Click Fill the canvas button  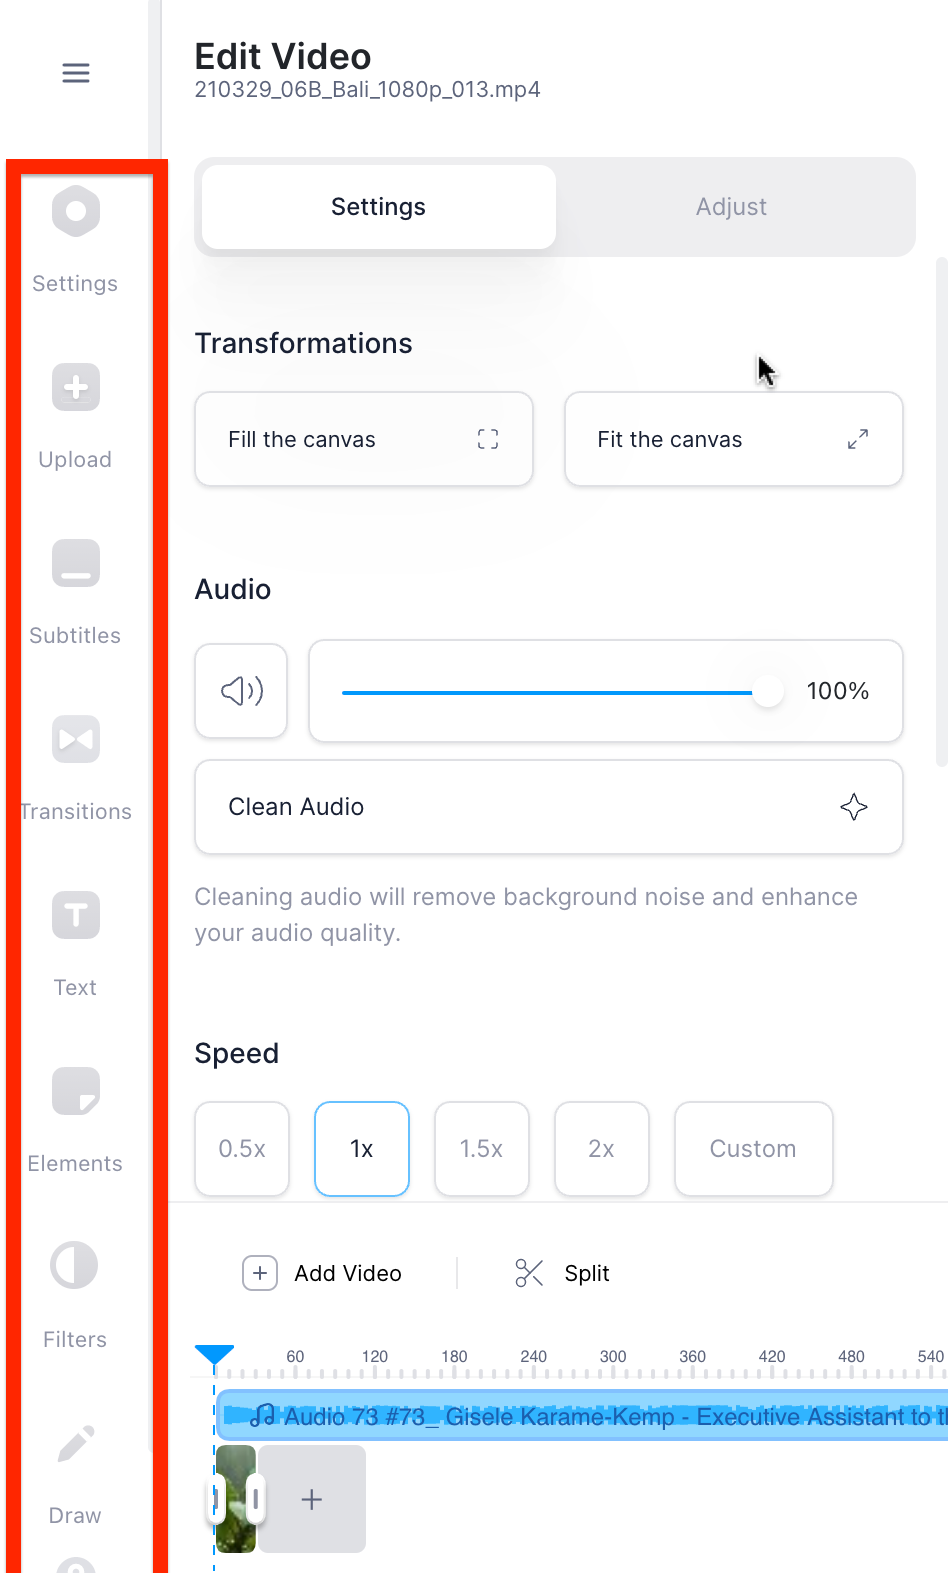[x=364, y=439]
